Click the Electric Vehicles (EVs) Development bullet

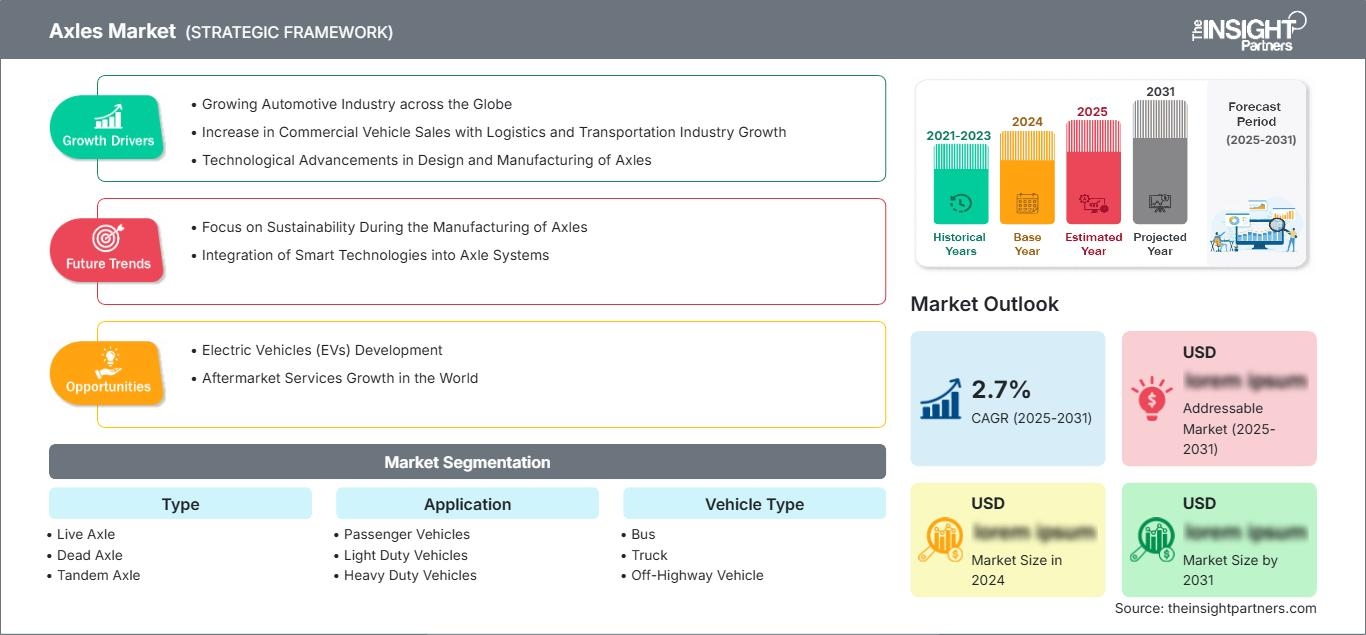click(x=322, y=350)
